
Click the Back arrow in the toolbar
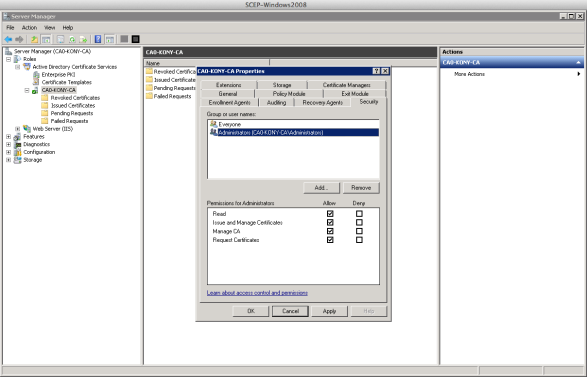[x=8, y=39]
